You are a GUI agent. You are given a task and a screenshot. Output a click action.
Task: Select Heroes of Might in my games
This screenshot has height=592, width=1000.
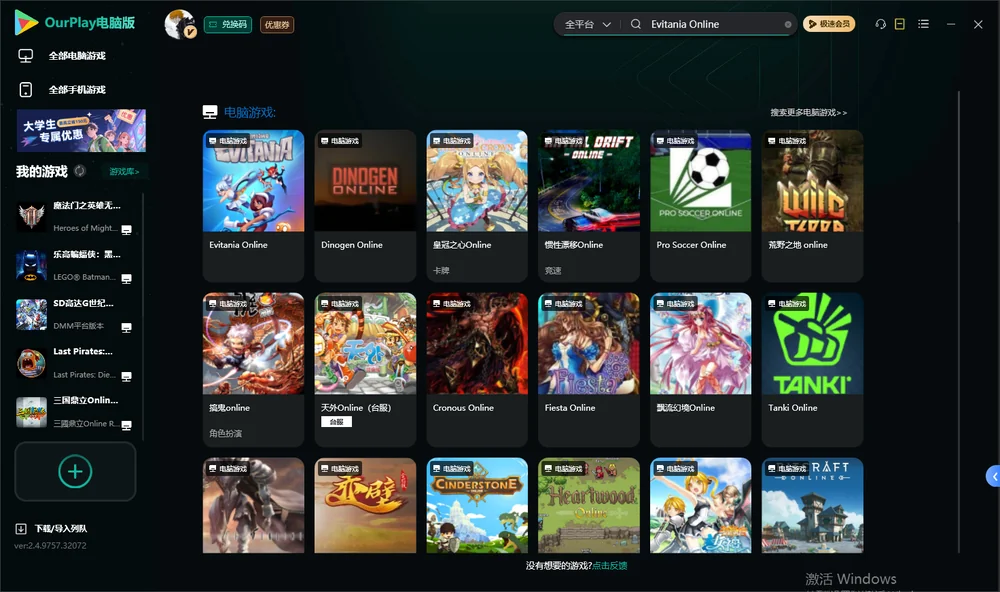click(75, 217)
